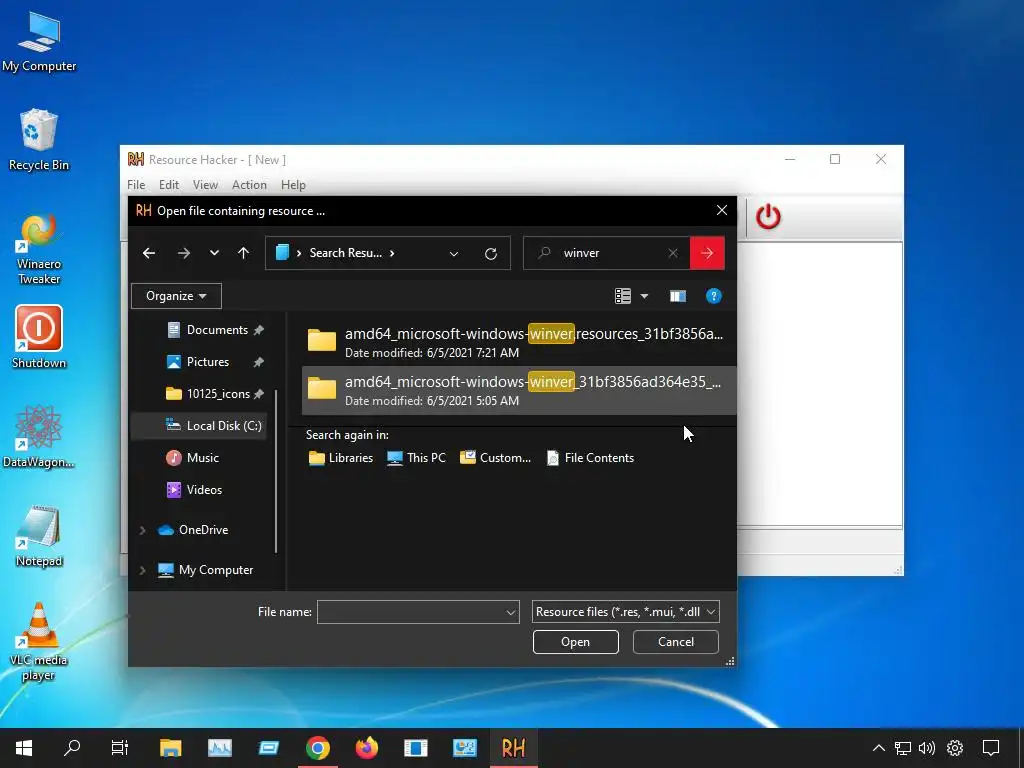The height and width of the screenshot is (768, 1024).
Task: Open the Recycle Bin desktop icon
Action: [39, 140]
